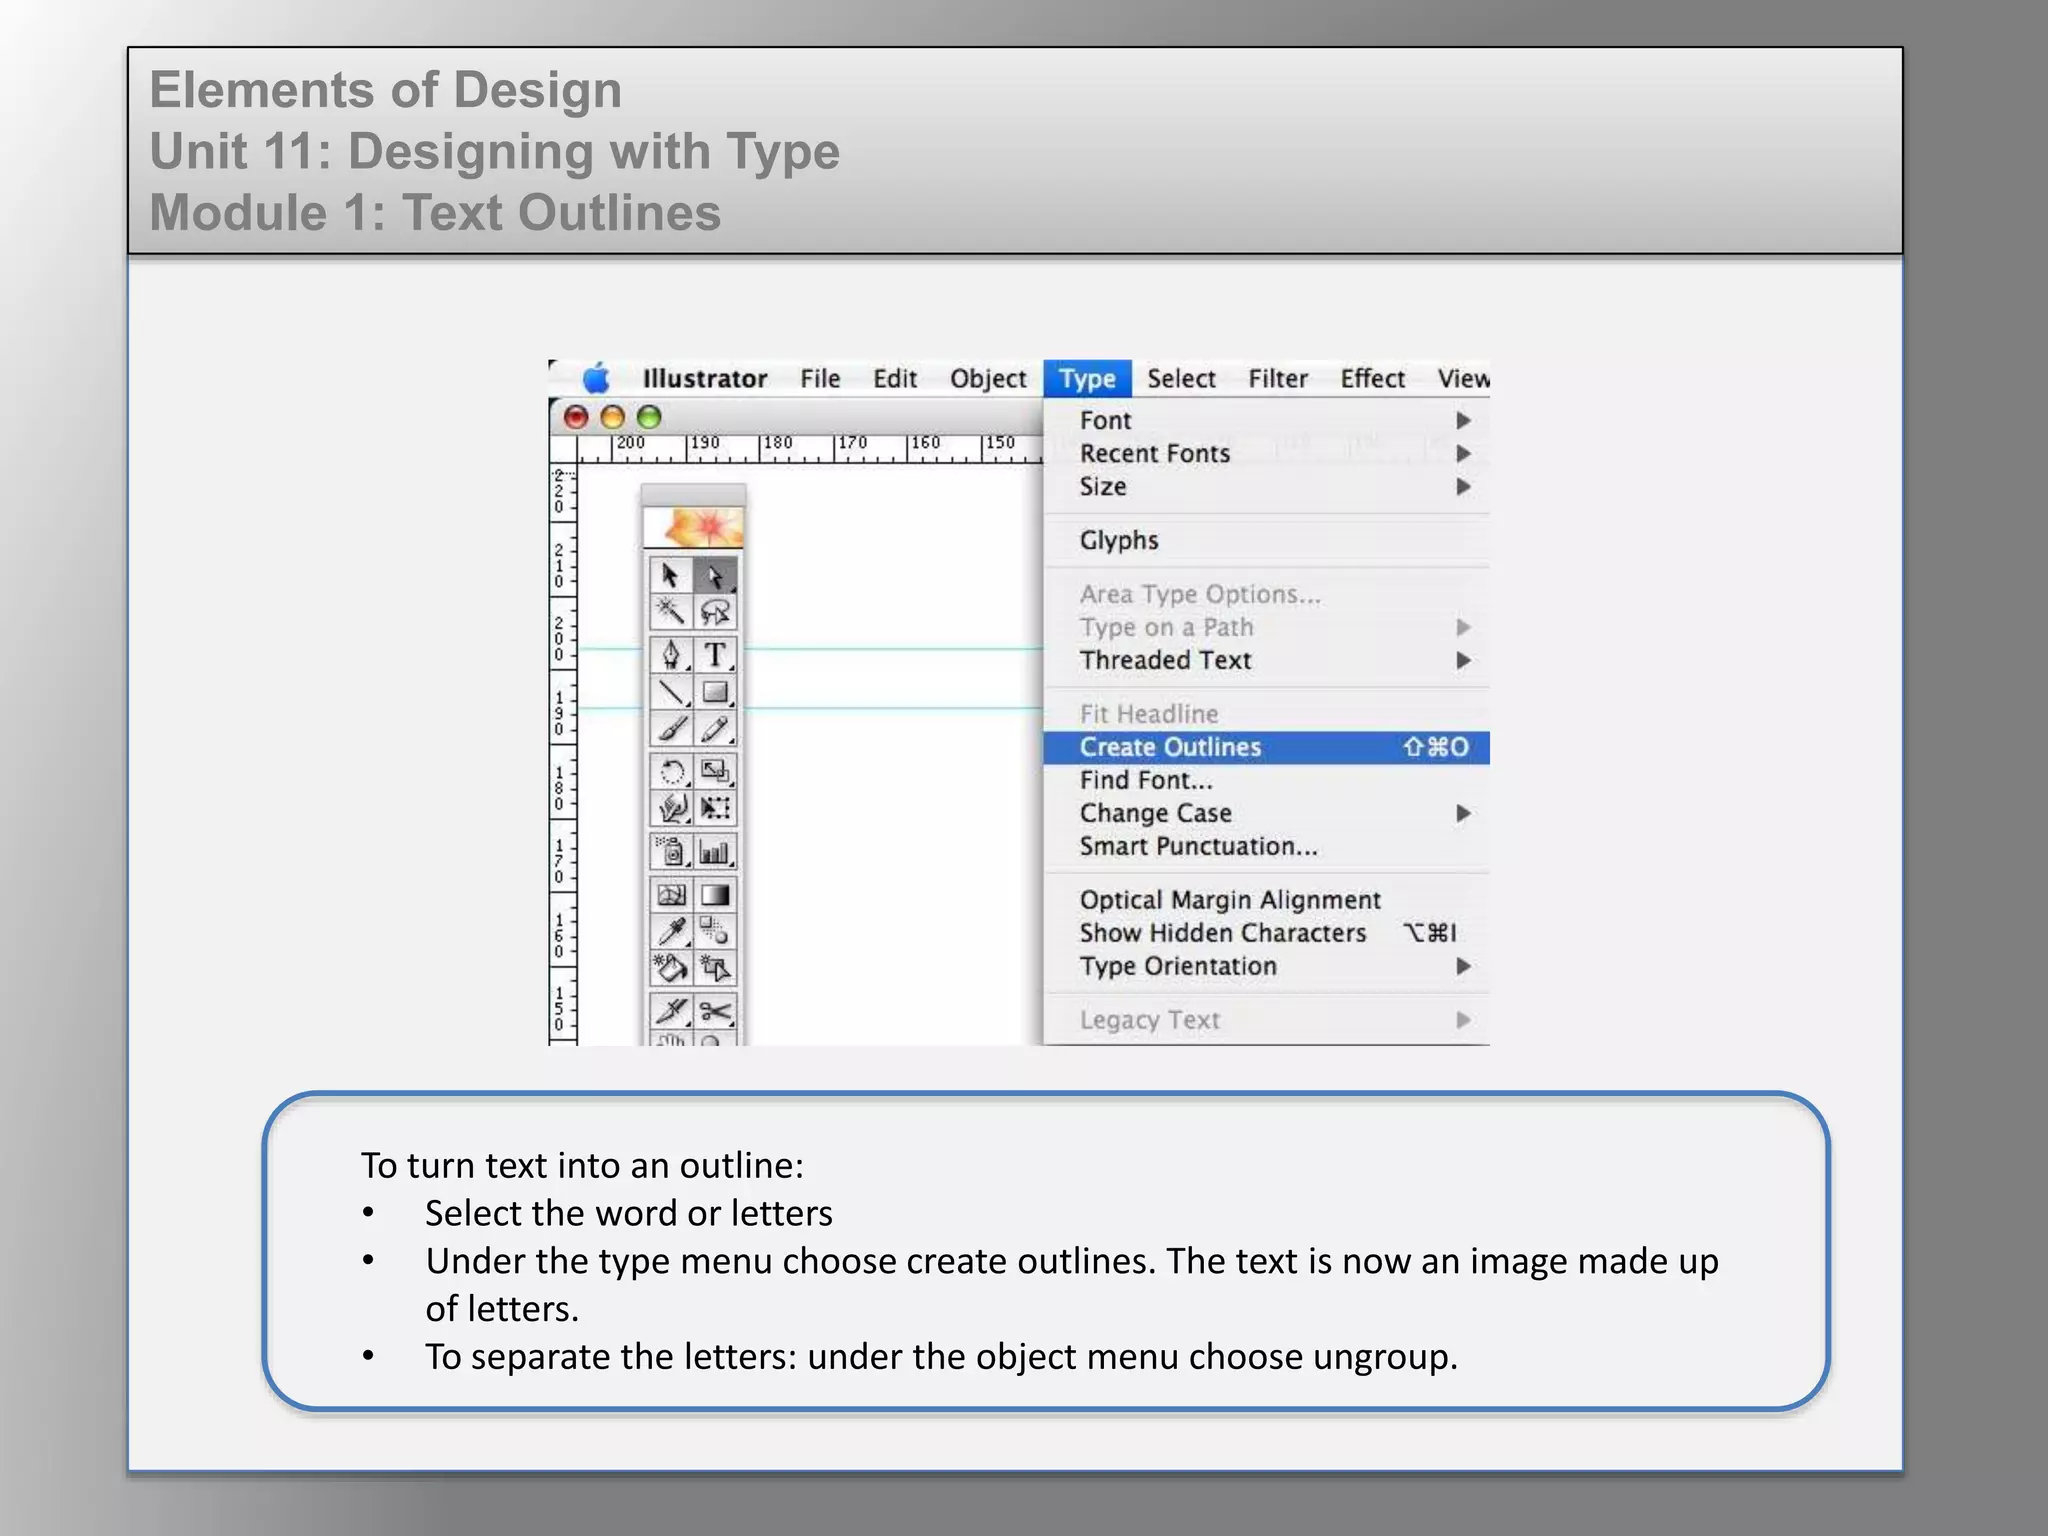
Task: Open the Apple menu
Action: pos(597,378)
